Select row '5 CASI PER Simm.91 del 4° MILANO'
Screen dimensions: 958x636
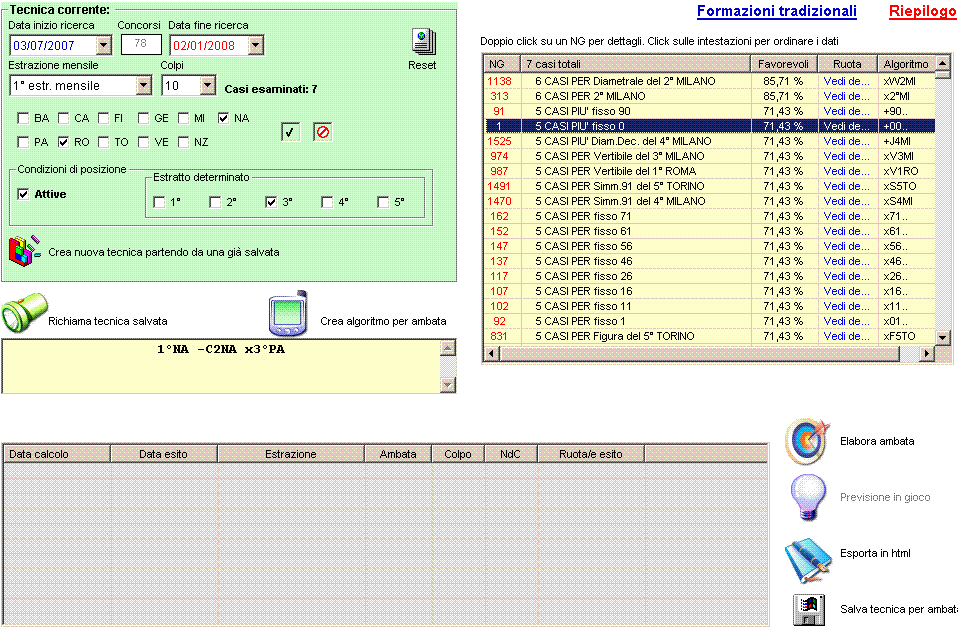[710, 201]
